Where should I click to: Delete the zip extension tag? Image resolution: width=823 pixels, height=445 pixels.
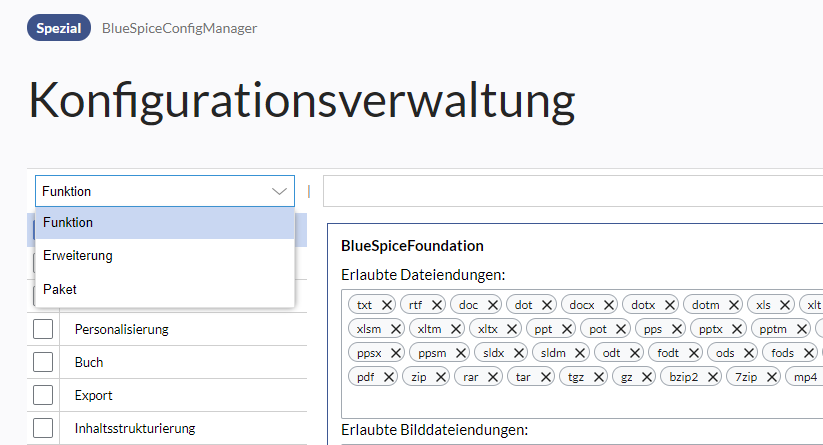440,377
